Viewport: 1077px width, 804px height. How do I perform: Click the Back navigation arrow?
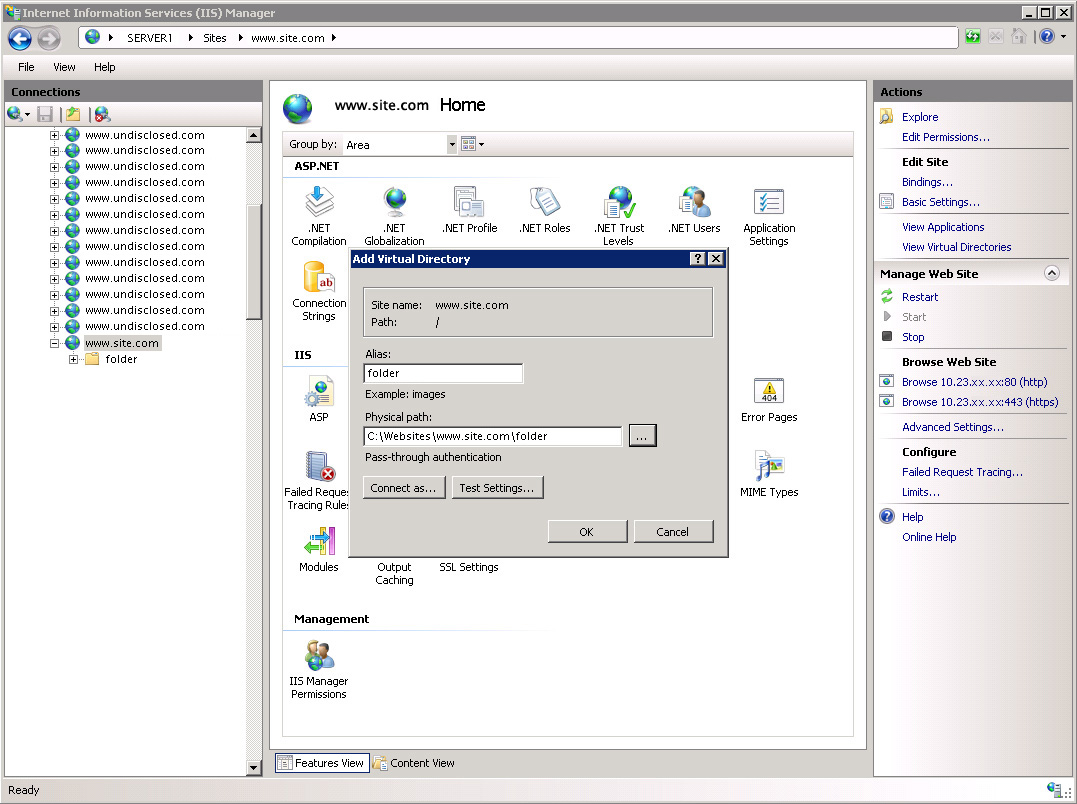click(x=20, y=38)
